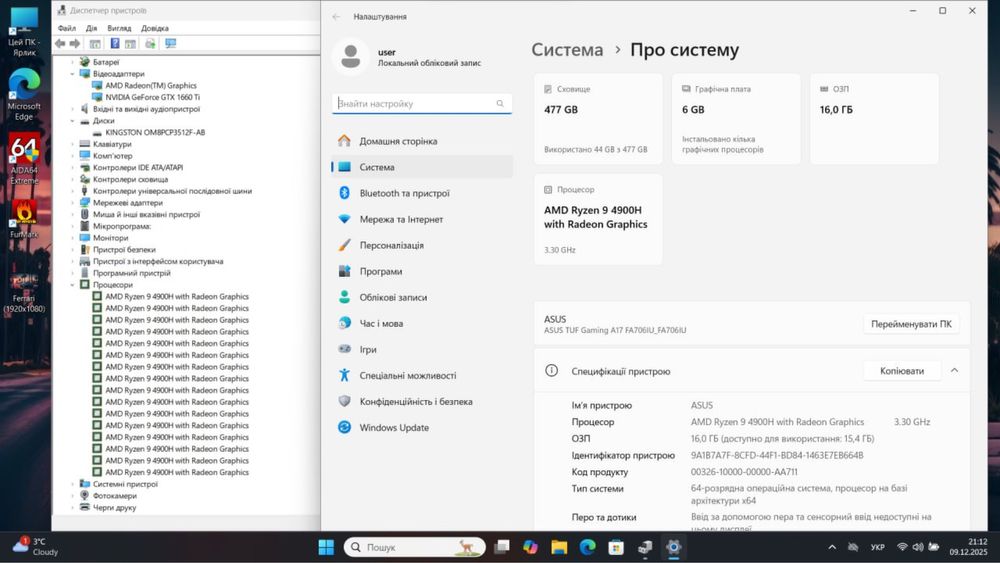This screenshot has width=1000, height=563.
Task: Click the taskbar search box (Пошук)
Action: coord(415,547)
